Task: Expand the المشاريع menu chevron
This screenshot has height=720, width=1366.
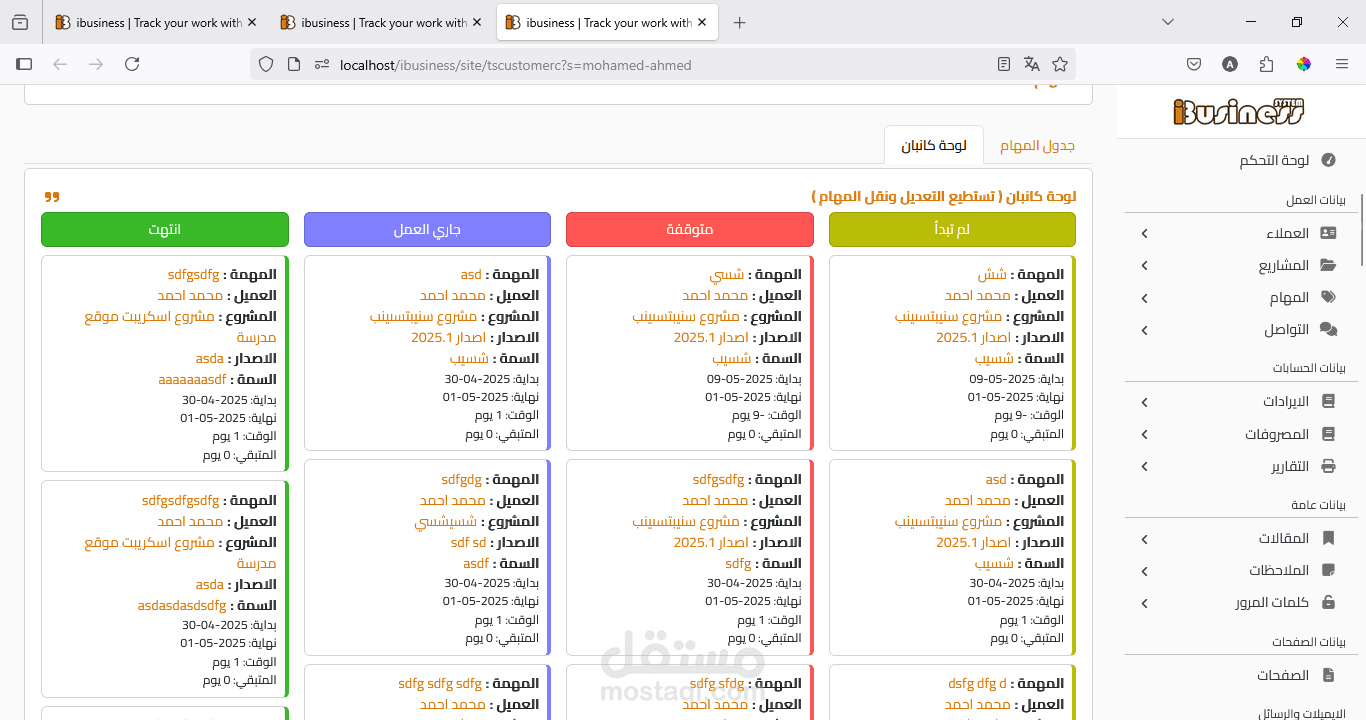Action: (x=1145, y=265)
